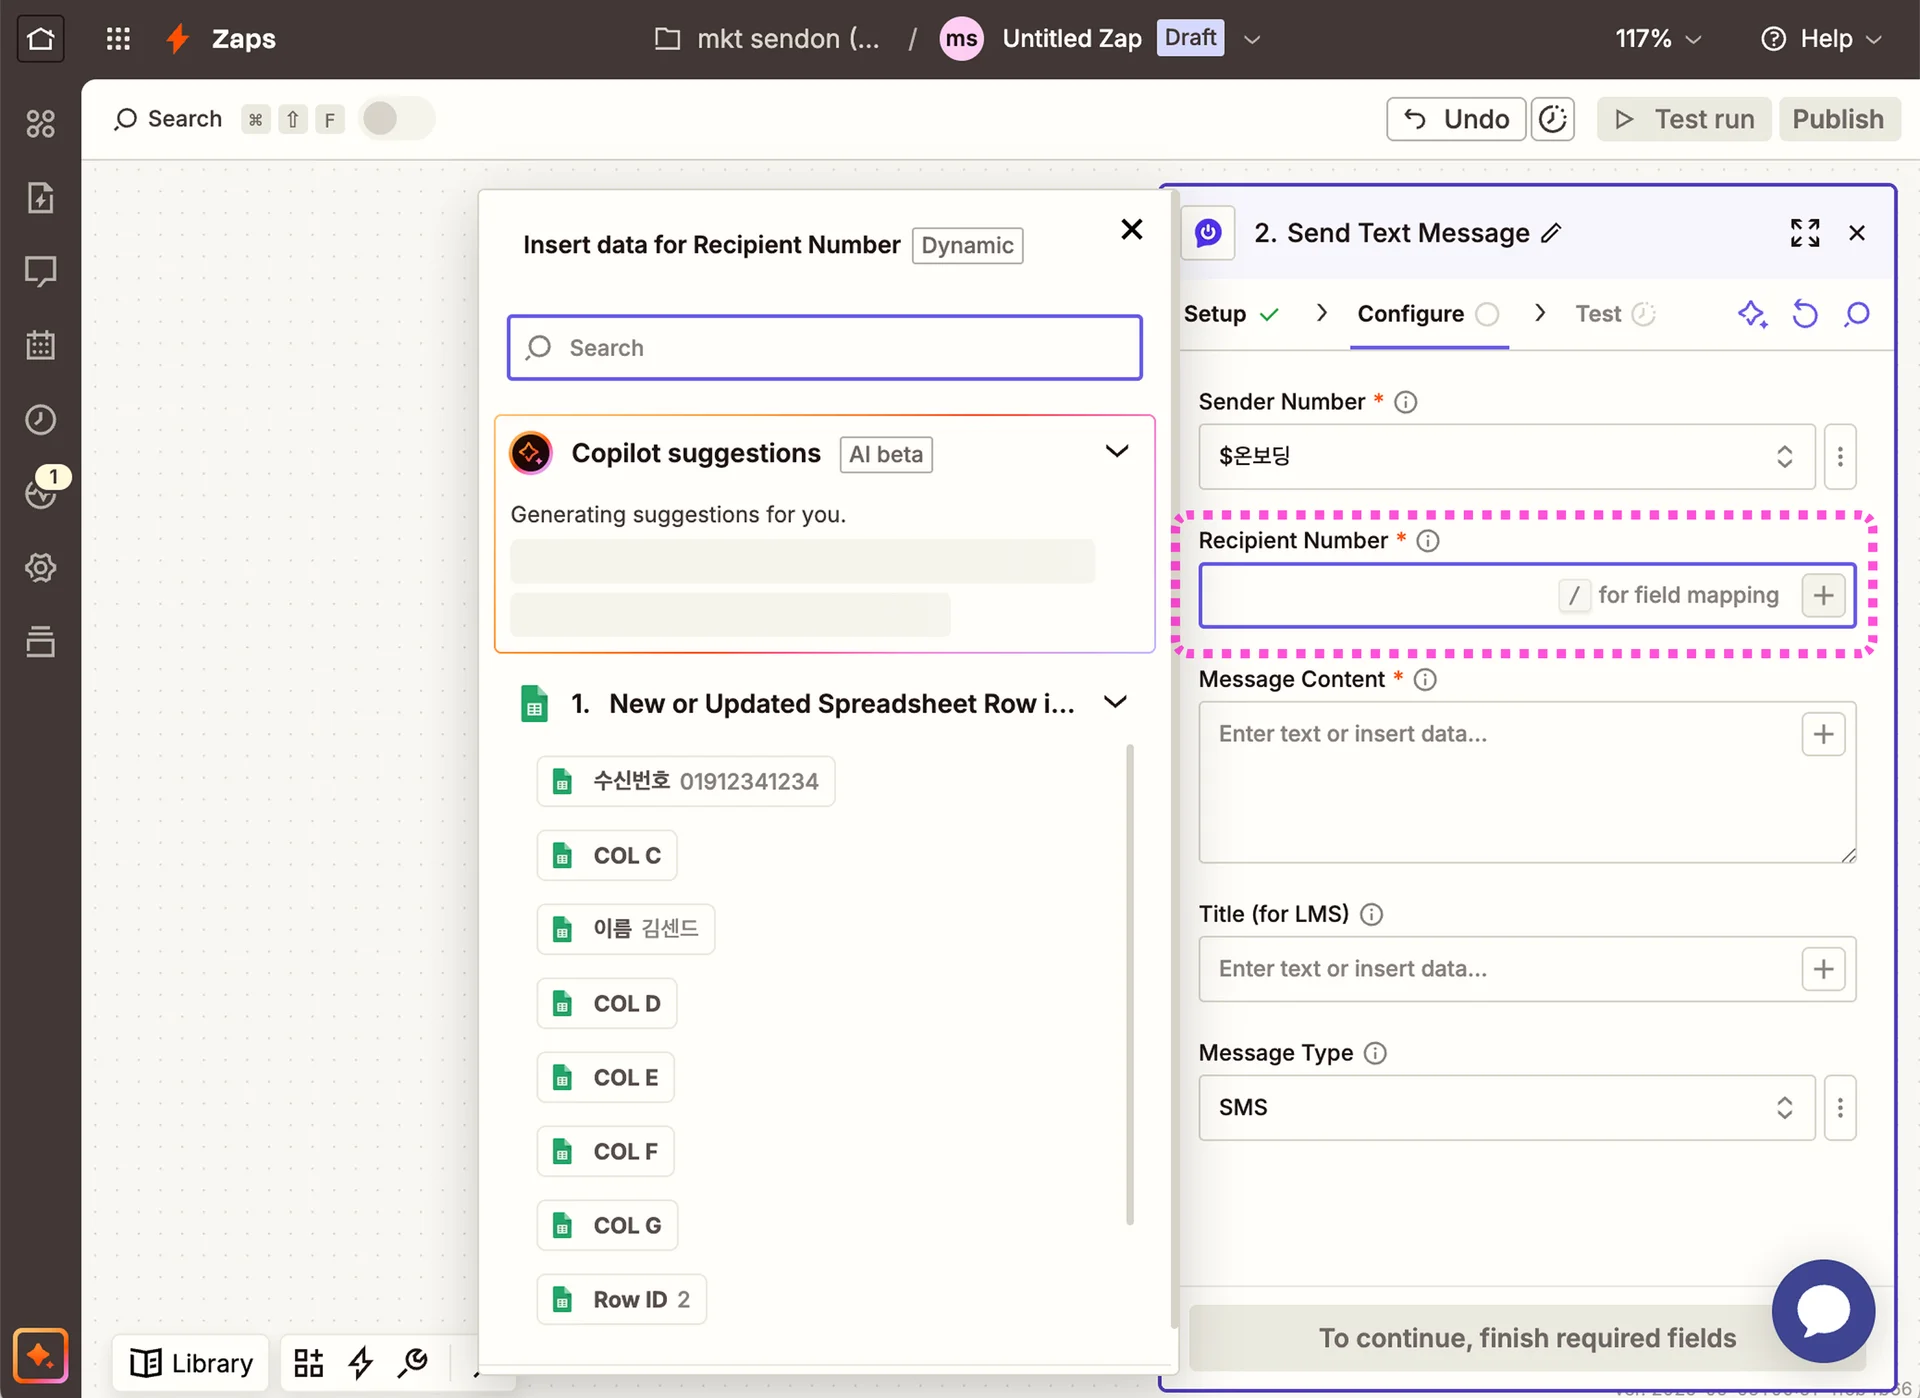Insert the 수신번호 01912341234 field

click(x=686, y=781)
